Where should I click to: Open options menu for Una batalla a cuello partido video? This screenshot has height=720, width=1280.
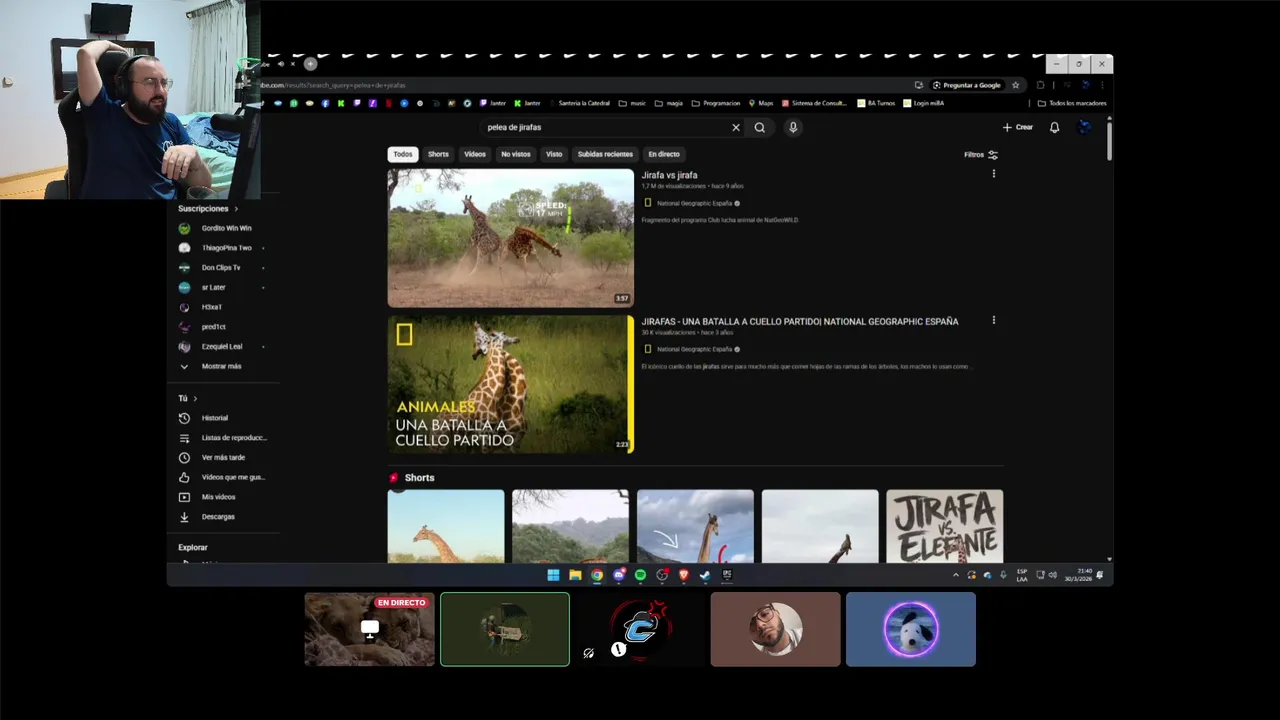[x=993, y=320]
